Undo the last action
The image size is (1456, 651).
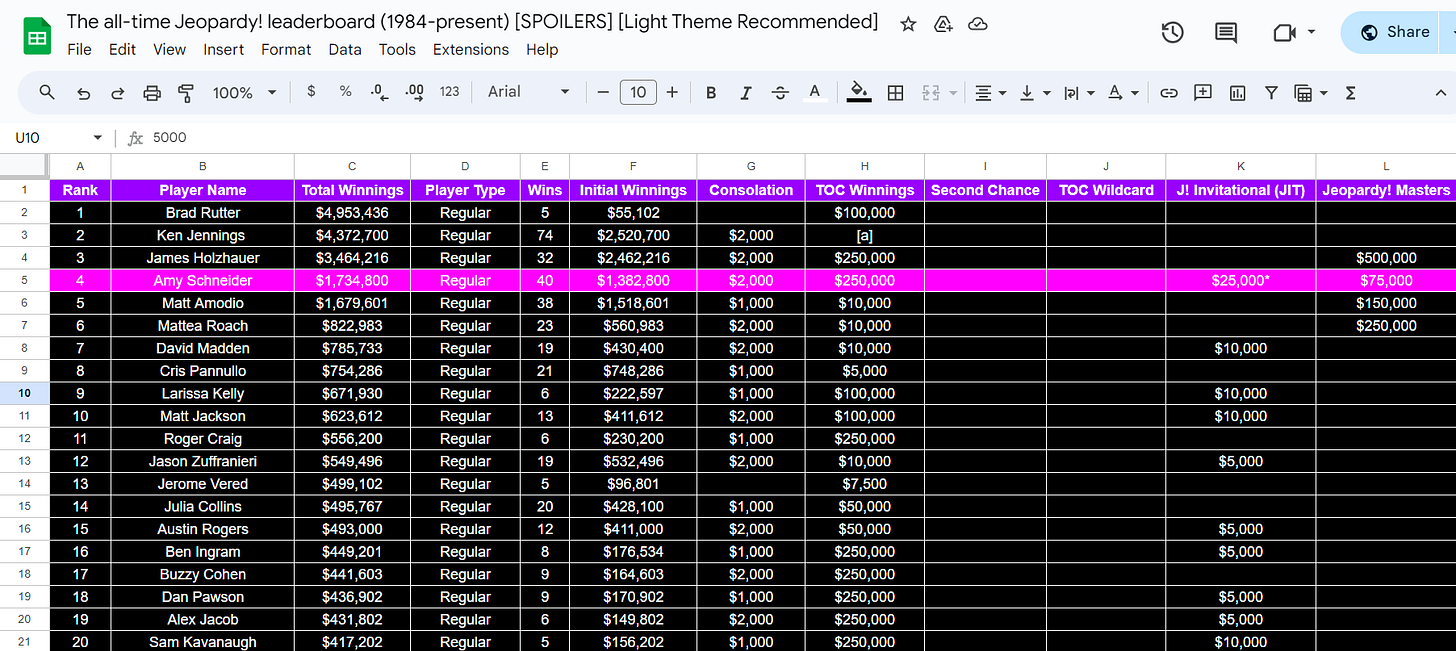pos(84,92)
